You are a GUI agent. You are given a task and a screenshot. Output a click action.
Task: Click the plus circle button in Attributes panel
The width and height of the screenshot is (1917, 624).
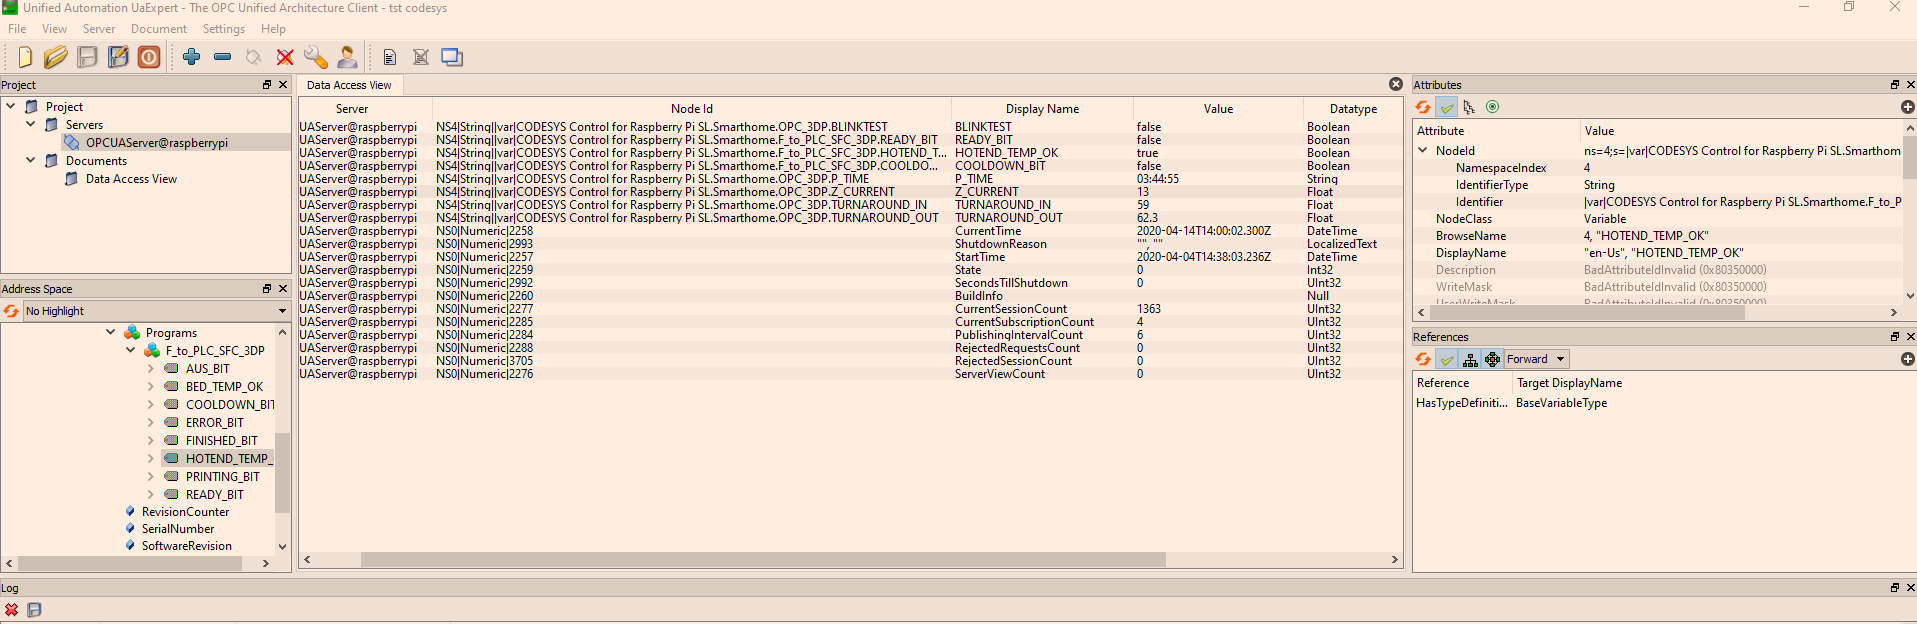pos(1907,107)
